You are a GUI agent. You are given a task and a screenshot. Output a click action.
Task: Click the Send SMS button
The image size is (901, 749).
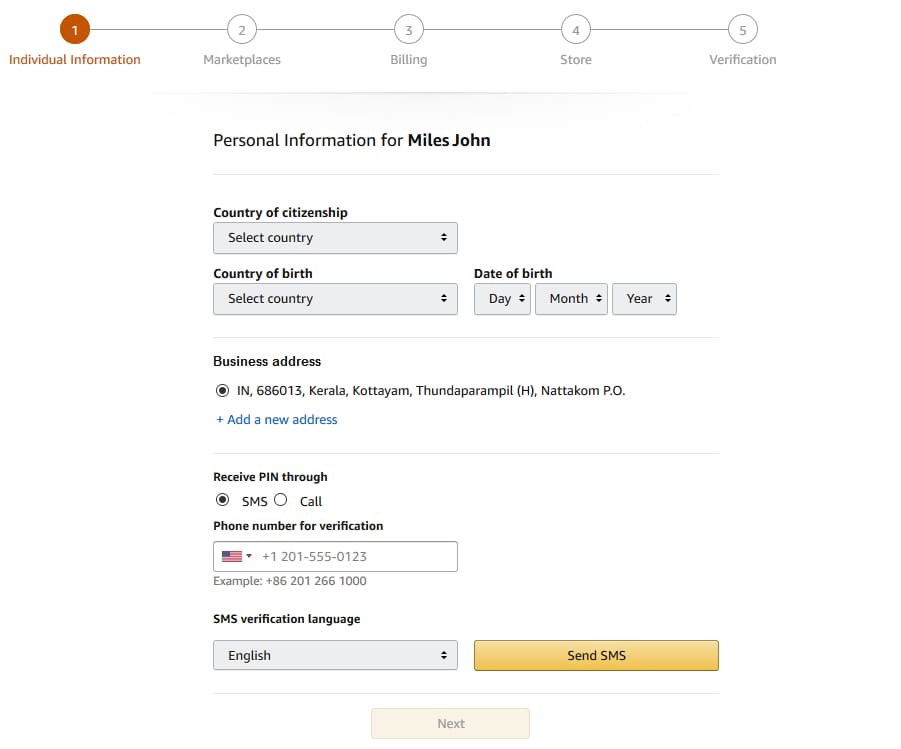(x=595, y=655)
